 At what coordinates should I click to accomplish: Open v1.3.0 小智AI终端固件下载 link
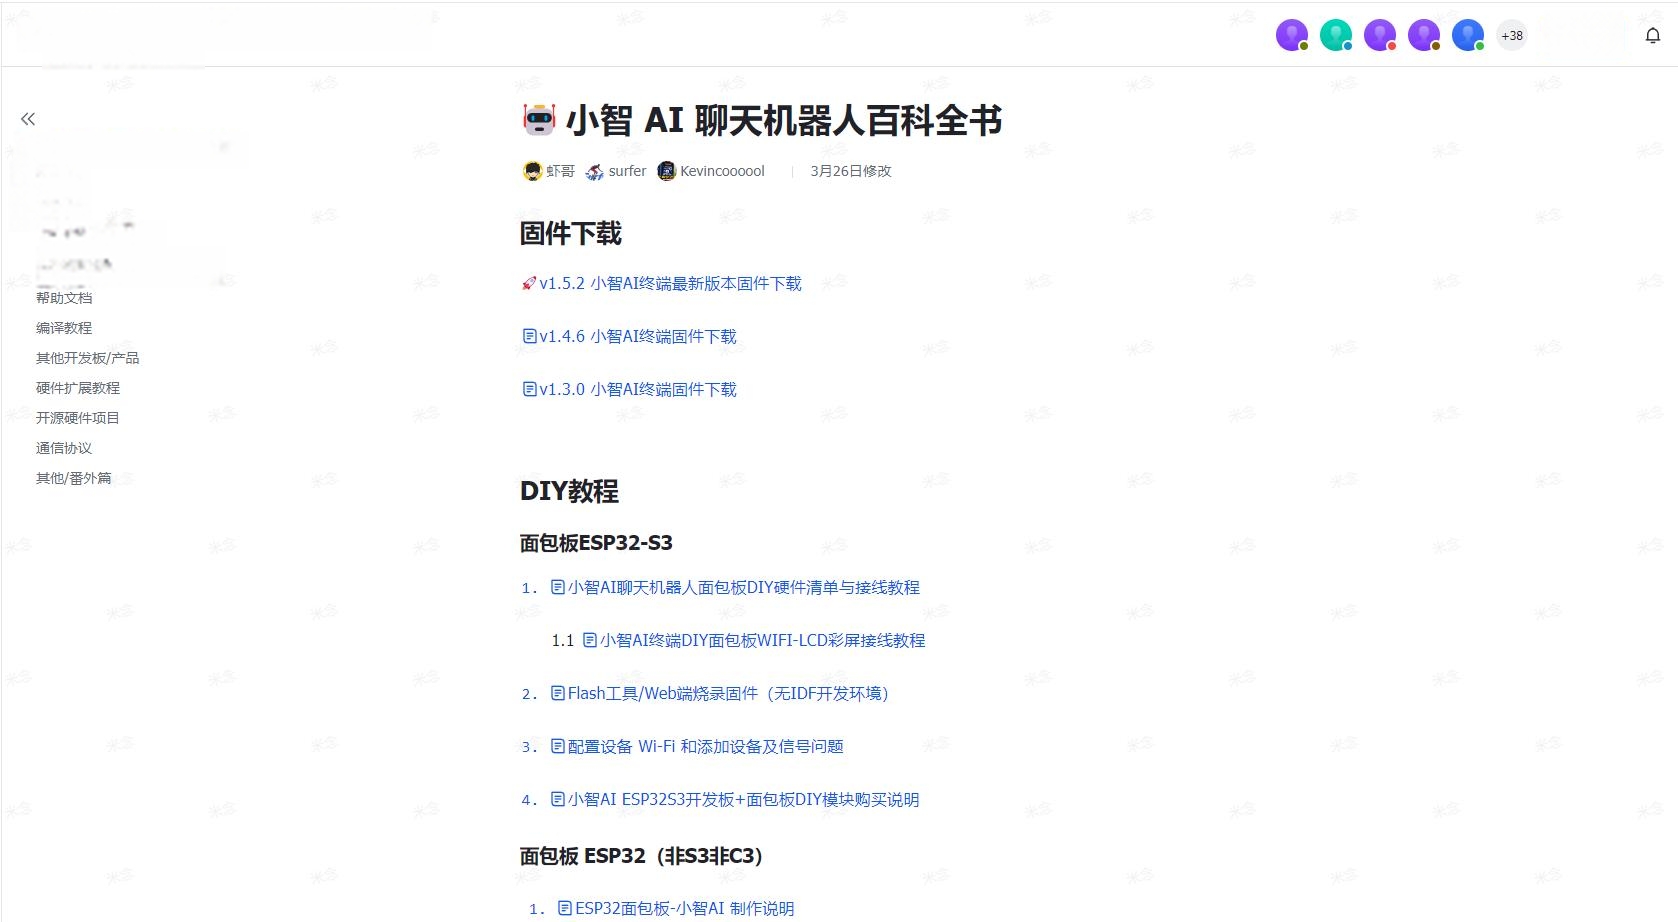tap(638, 390)
